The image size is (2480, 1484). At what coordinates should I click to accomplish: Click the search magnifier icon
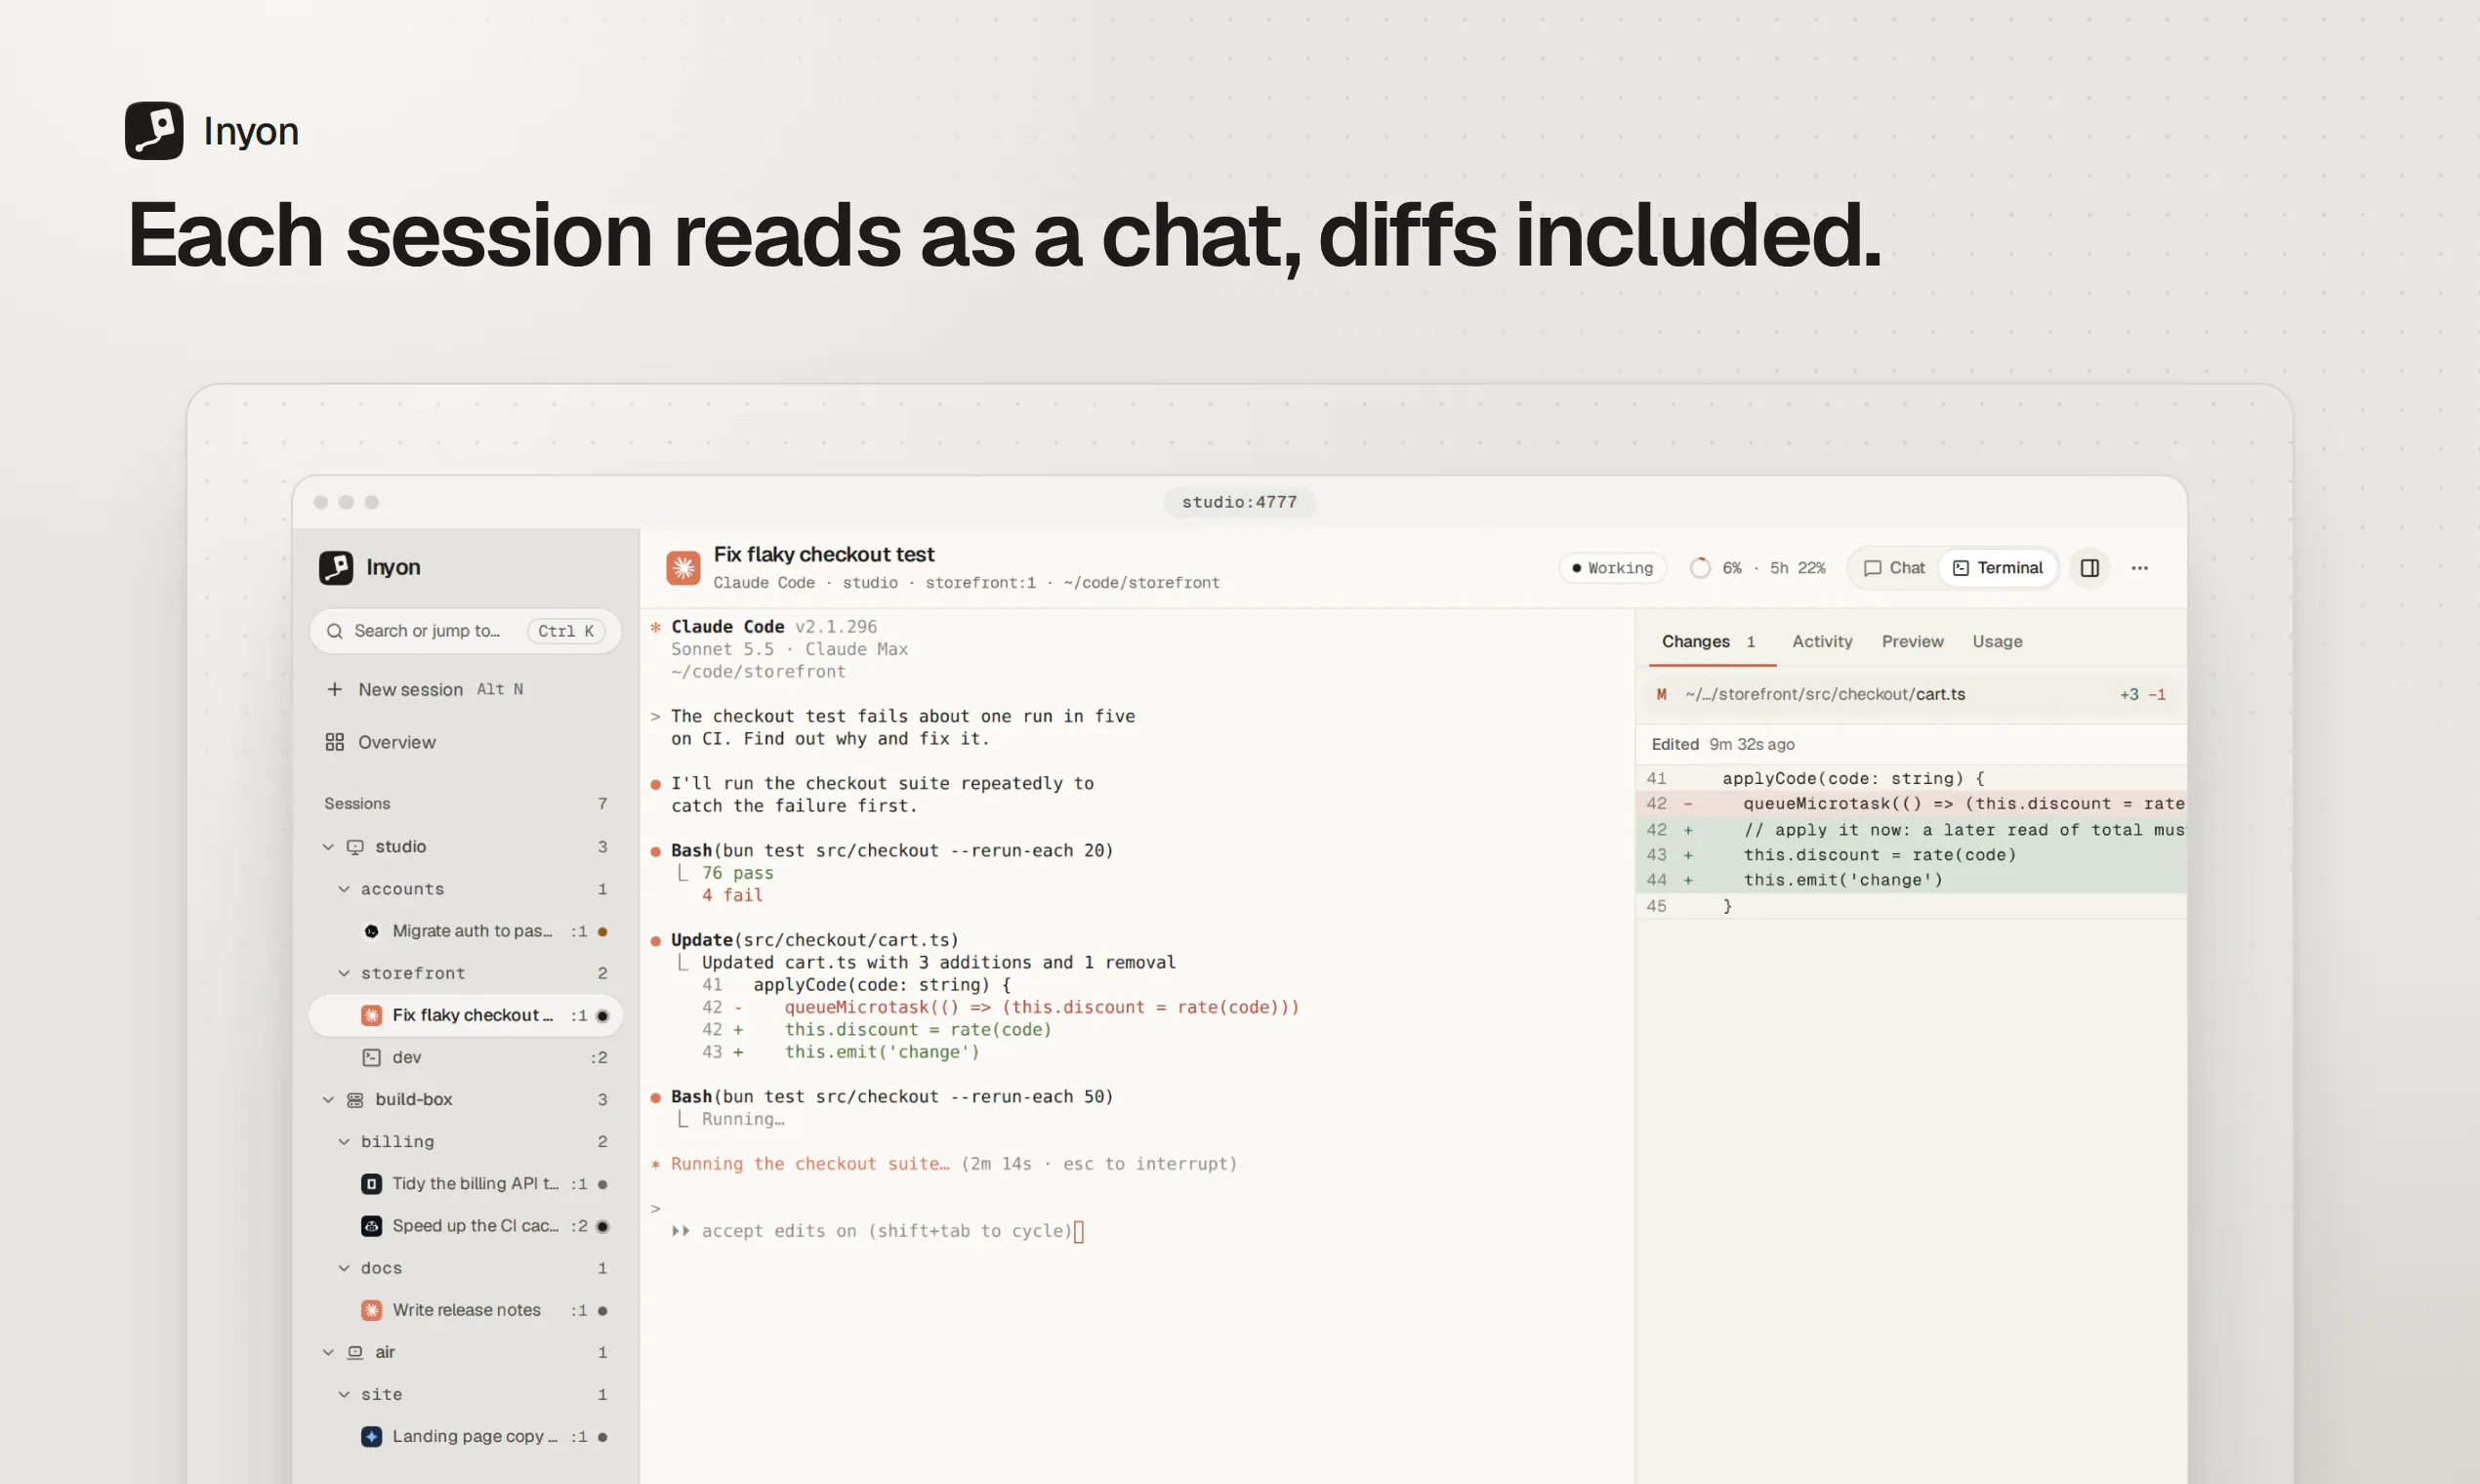(335, 631)
